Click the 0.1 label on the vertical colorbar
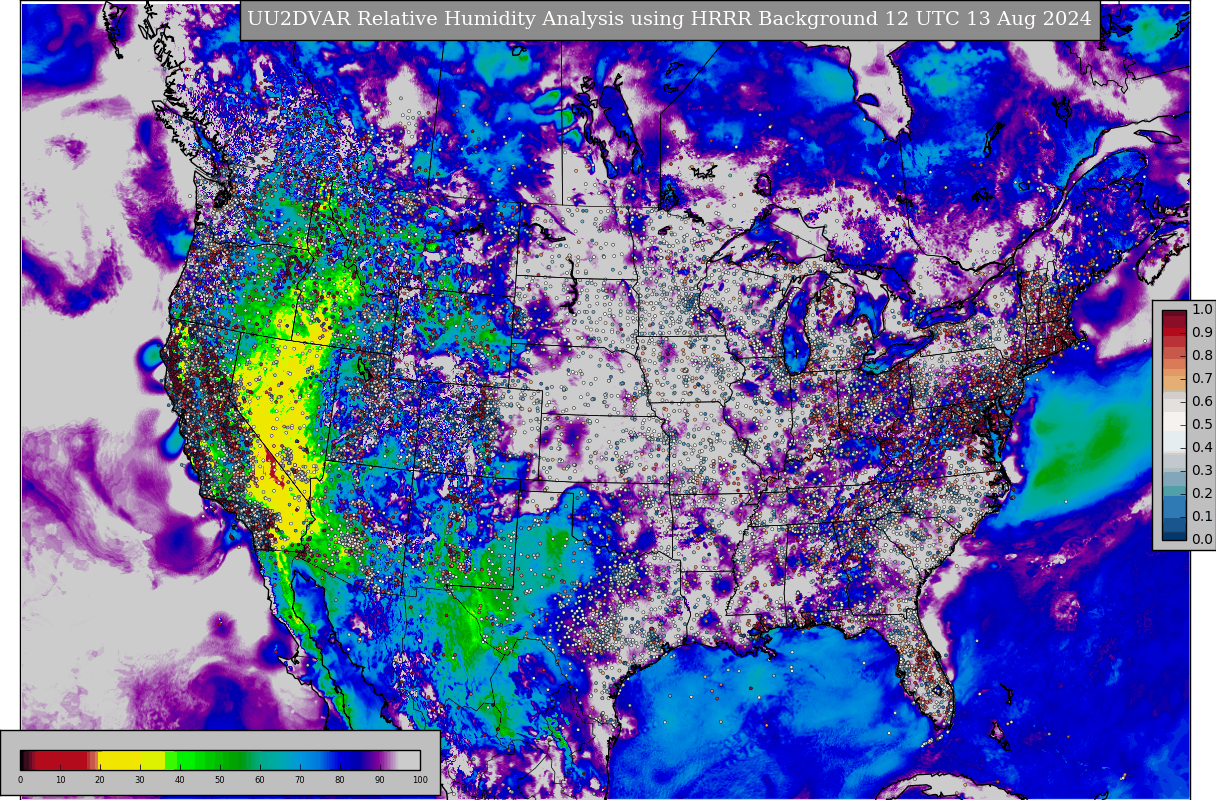This screenshot has height=800, width=1216. pyautogui.click(x=1202, y=517)
